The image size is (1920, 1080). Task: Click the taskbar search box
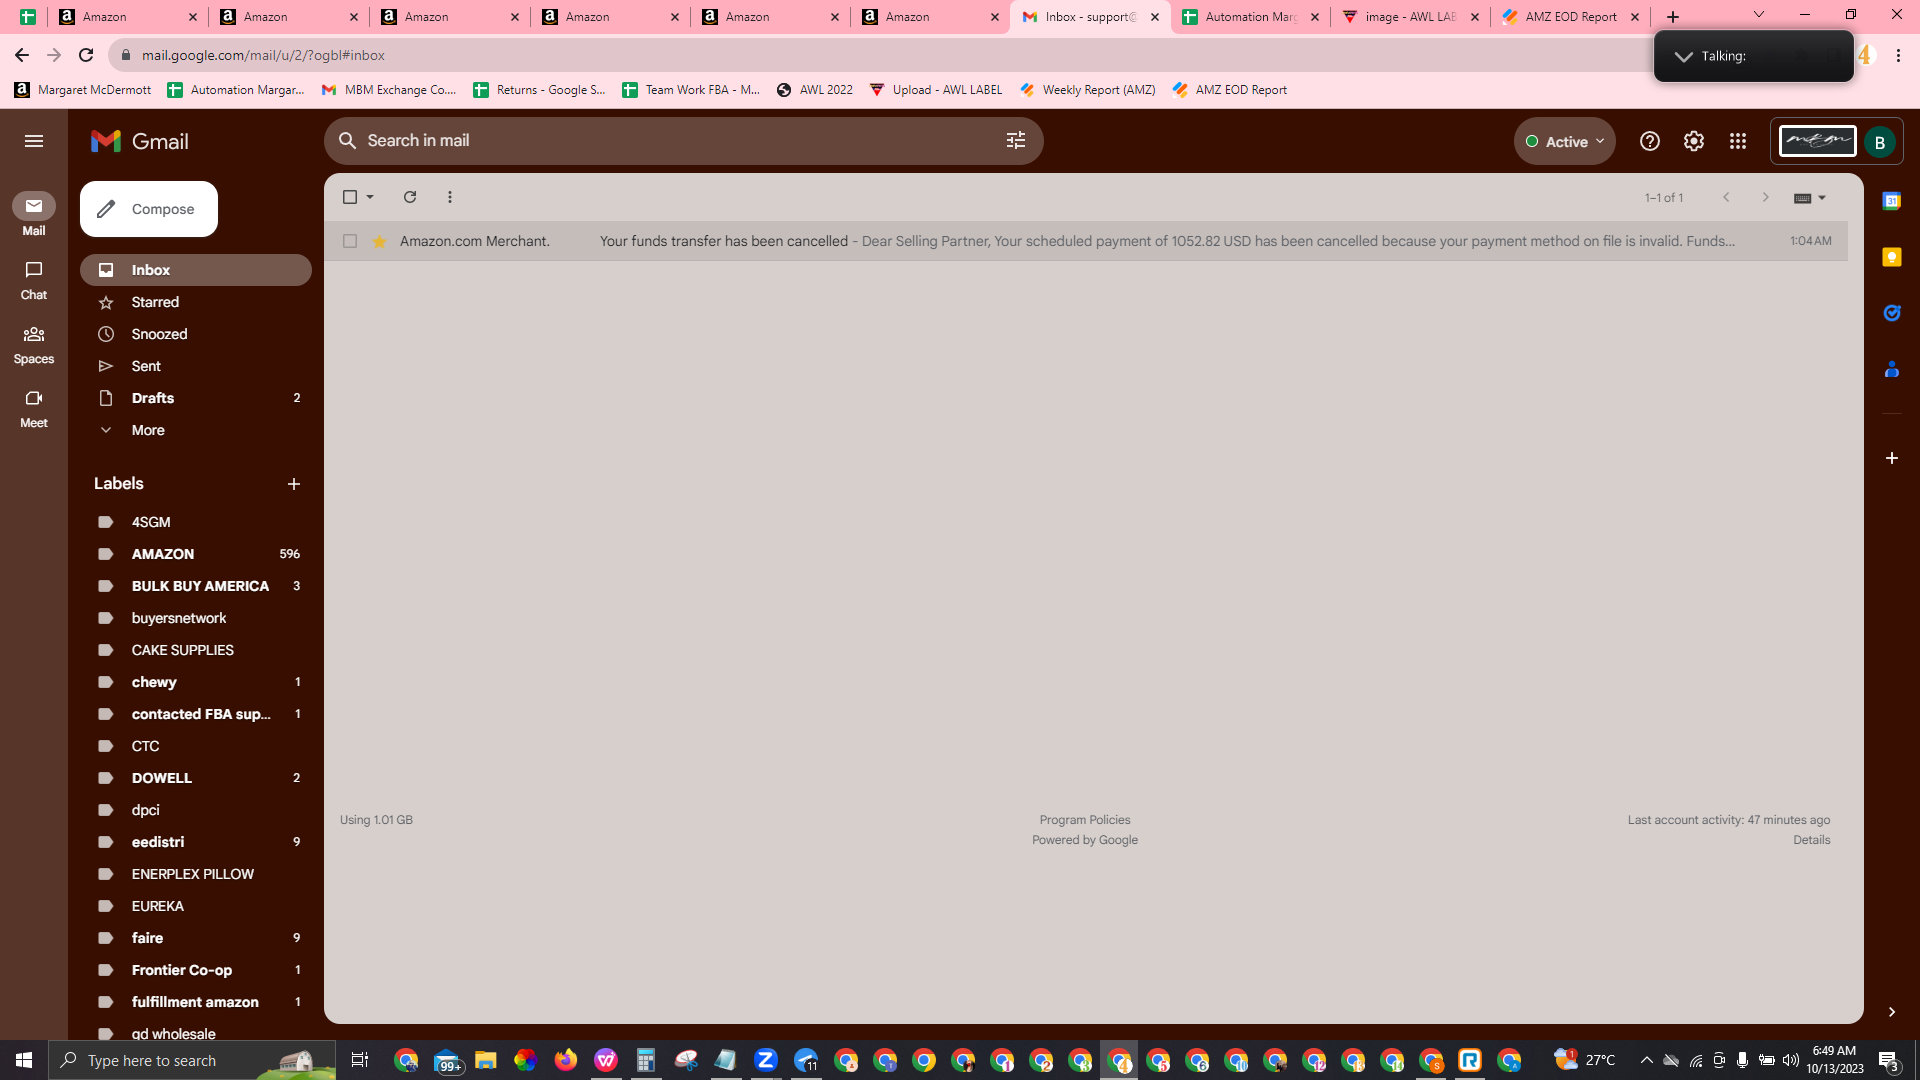pos(192,1060)
